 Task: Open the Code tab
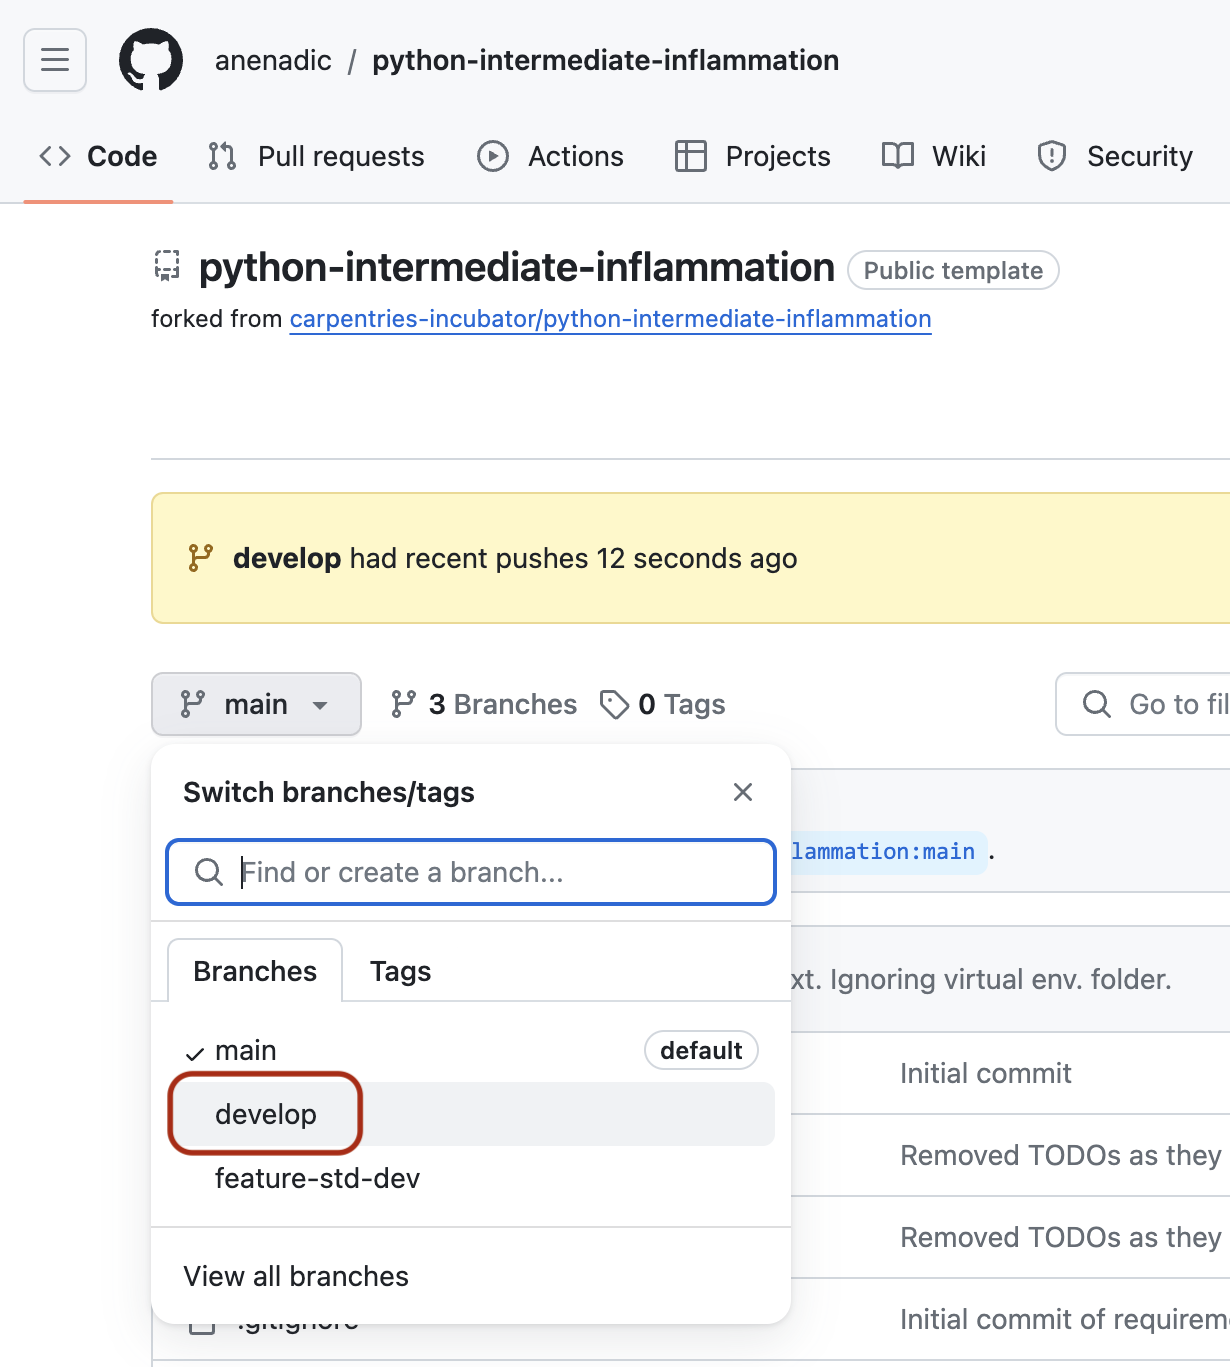(x=99, y=156)
